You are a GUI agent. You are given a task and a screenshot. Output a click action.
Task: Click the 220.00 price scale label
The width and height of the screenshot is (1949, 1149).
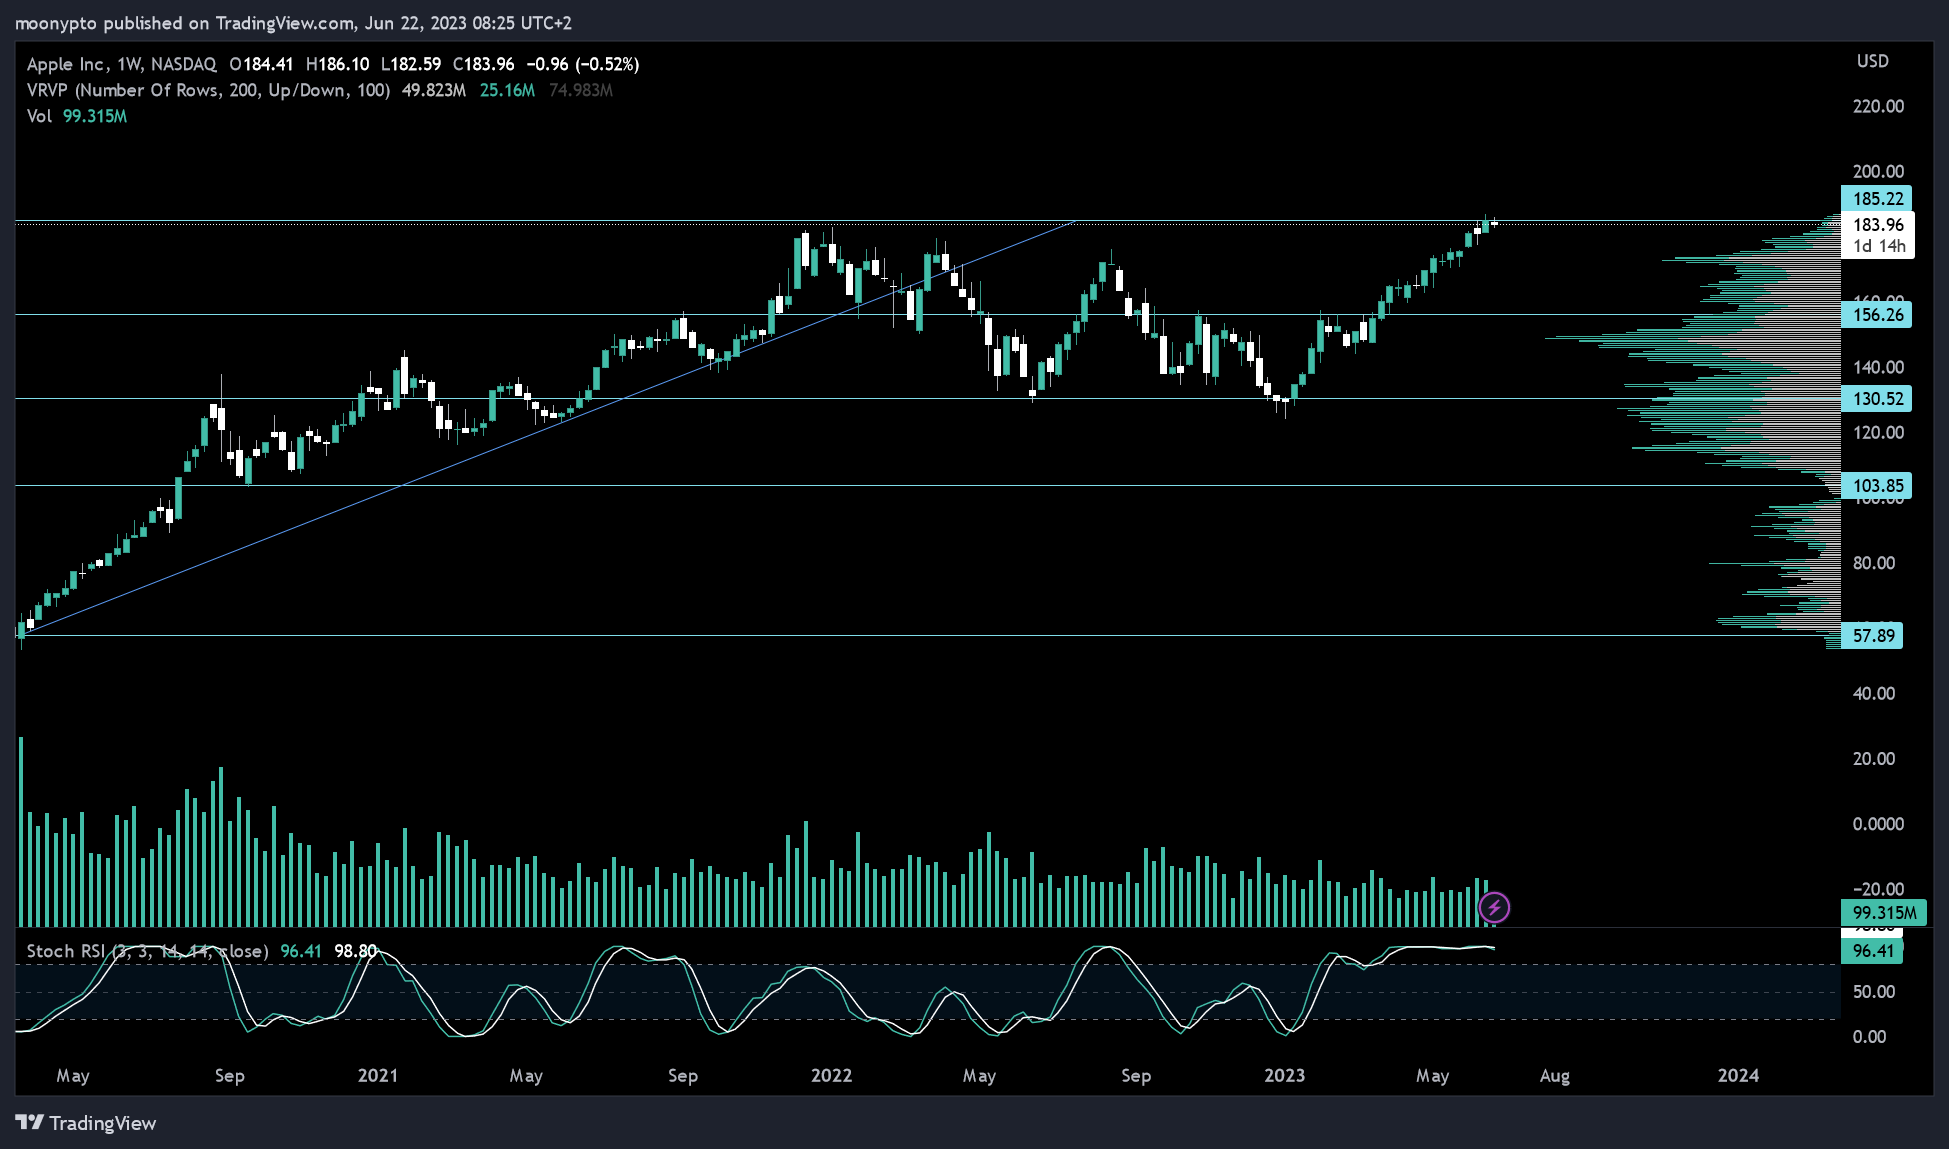1878,106
